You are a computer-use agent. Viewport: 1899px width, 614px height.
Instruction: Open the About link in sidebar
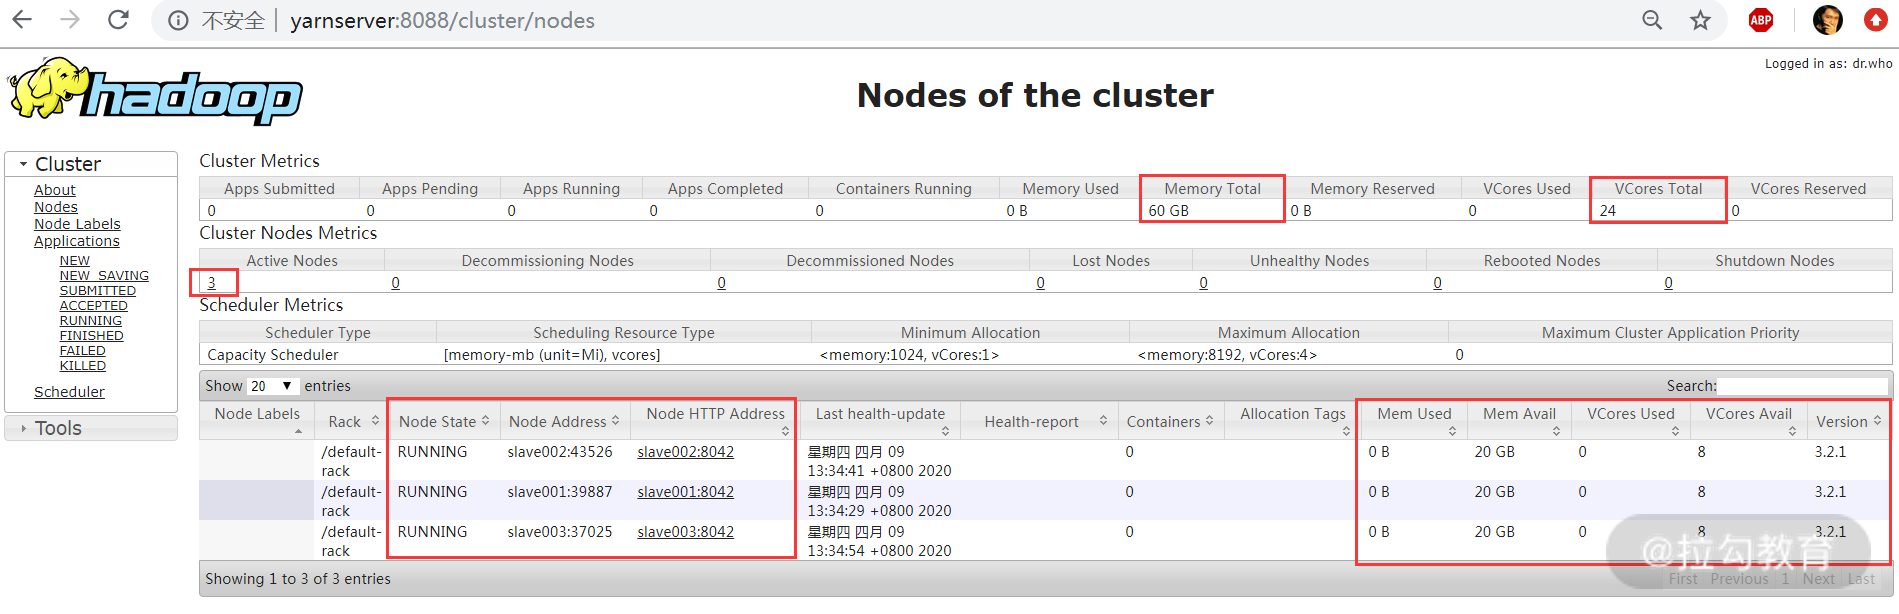tap(55, 190)
